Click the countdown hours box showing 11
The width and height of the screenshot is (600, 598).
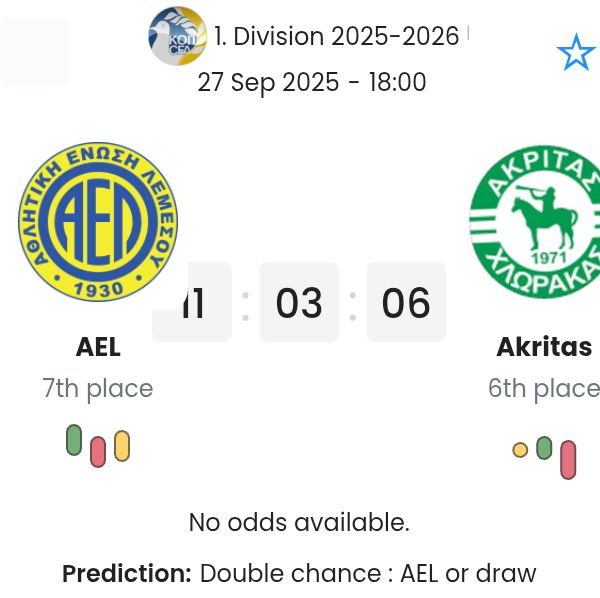click(x=193, y=303)
